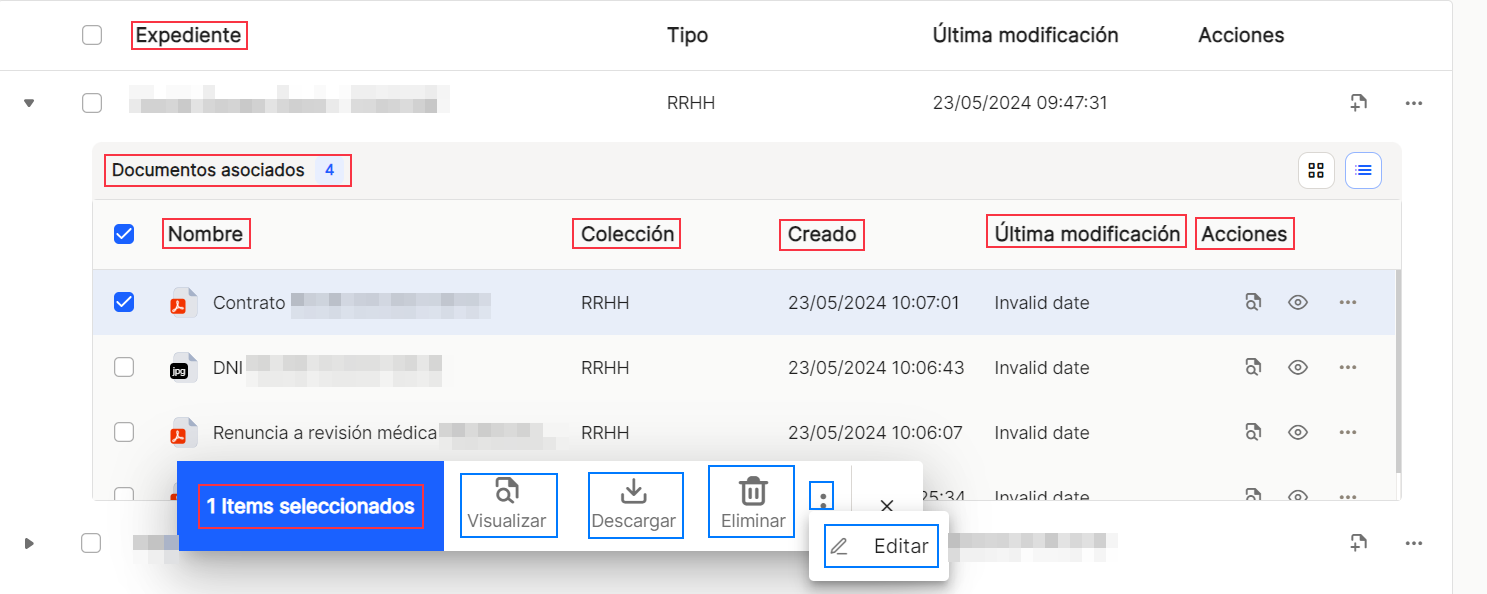Switch documents to list view

[x=1363, y=170]
